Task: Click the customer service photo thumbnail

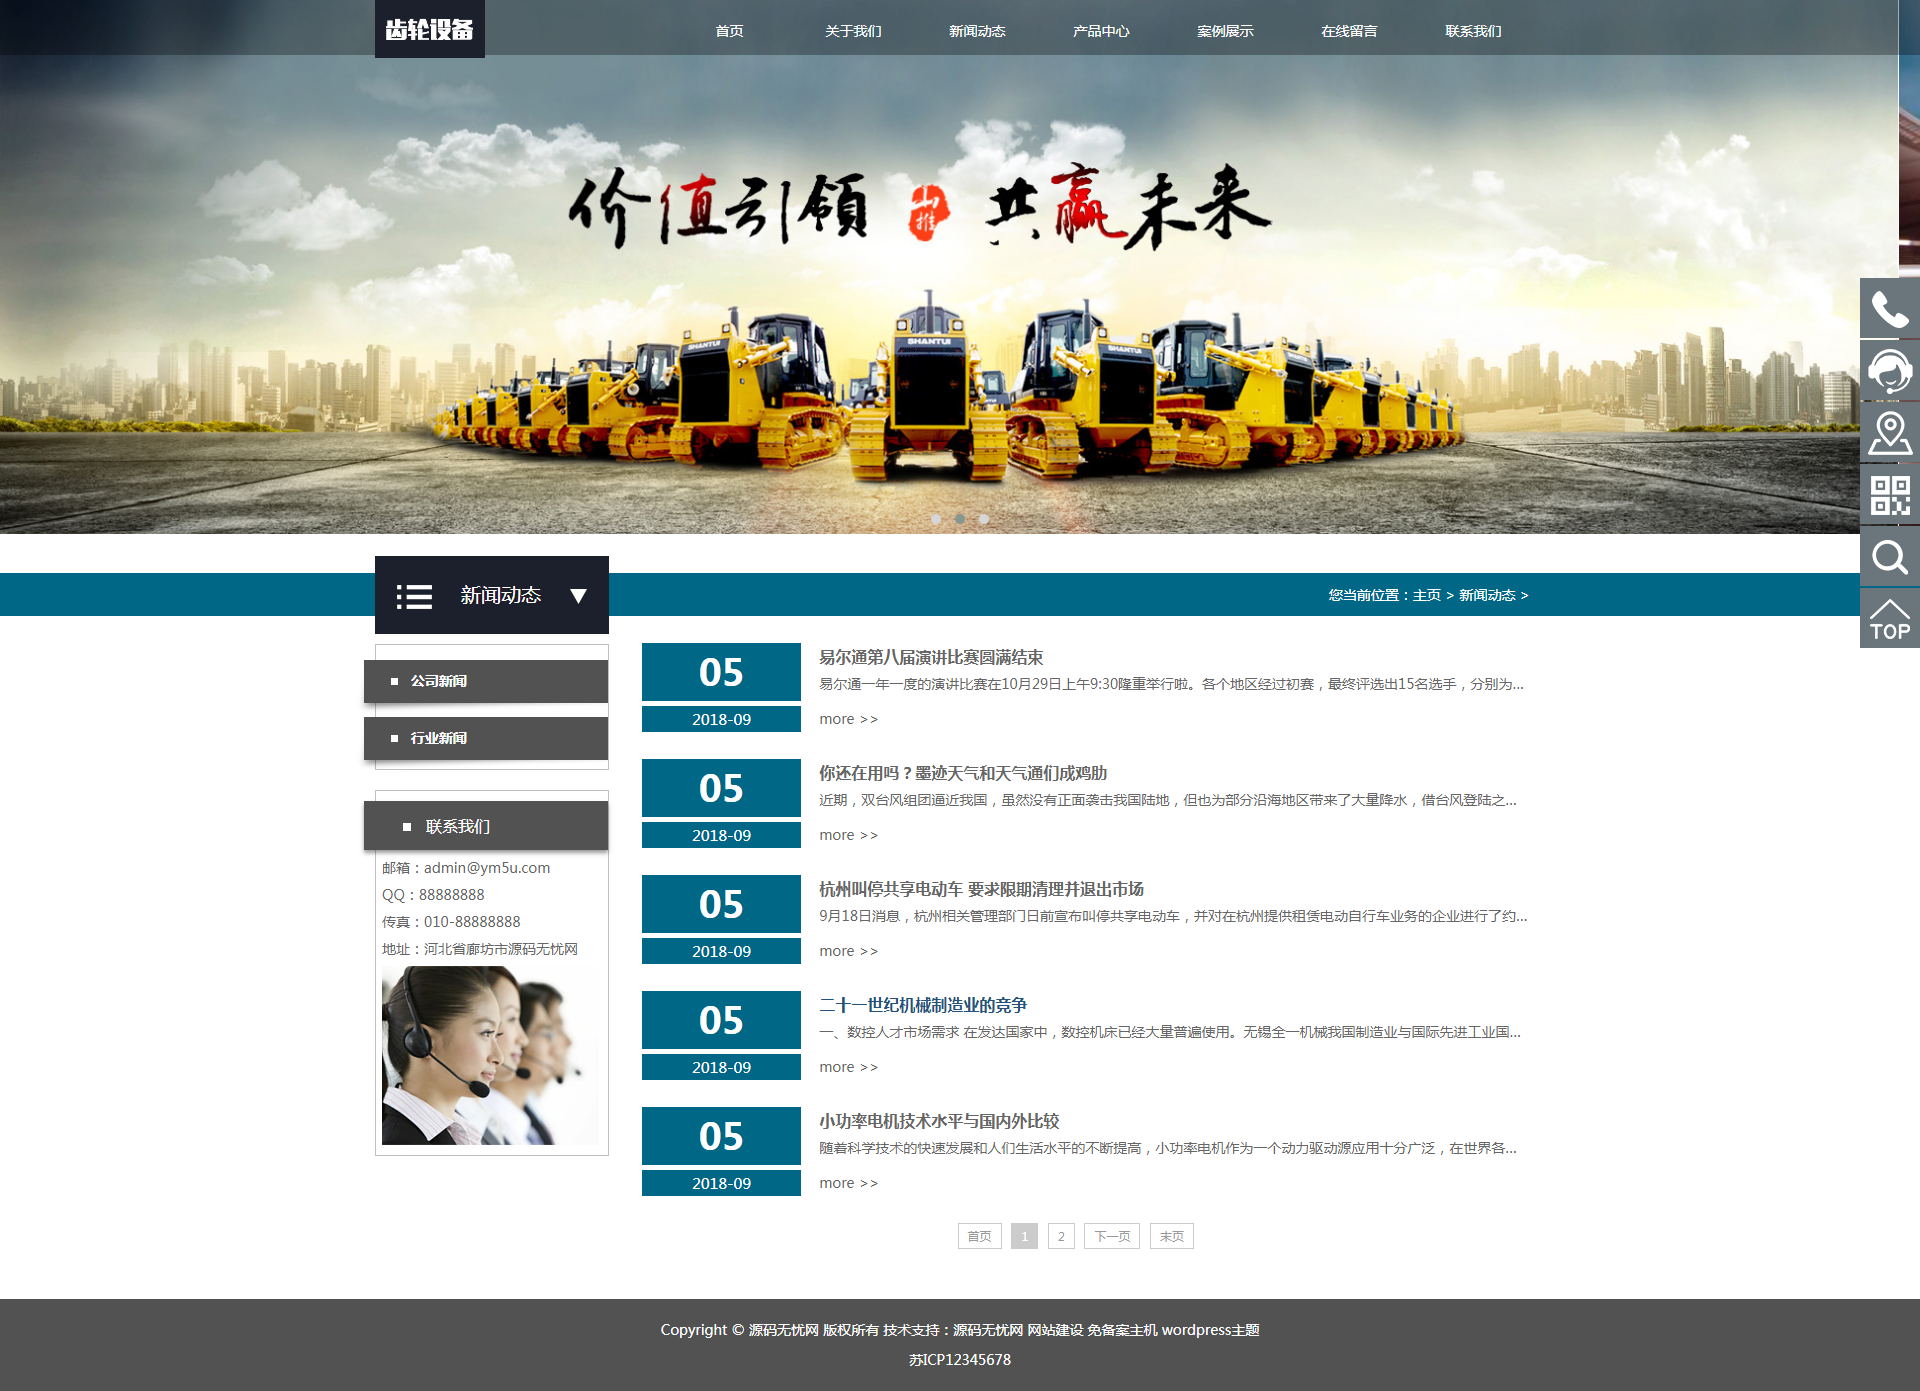Action: (x=490, y=1055)
